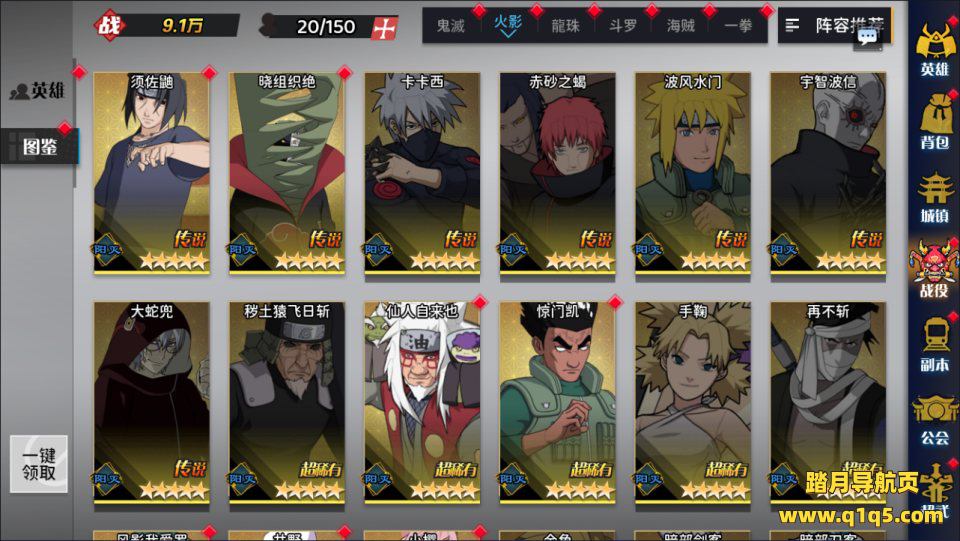This screenshot has height=541, width=960.
Task: Switch to the 海贼 series tab
Action: tap(680, 26)
